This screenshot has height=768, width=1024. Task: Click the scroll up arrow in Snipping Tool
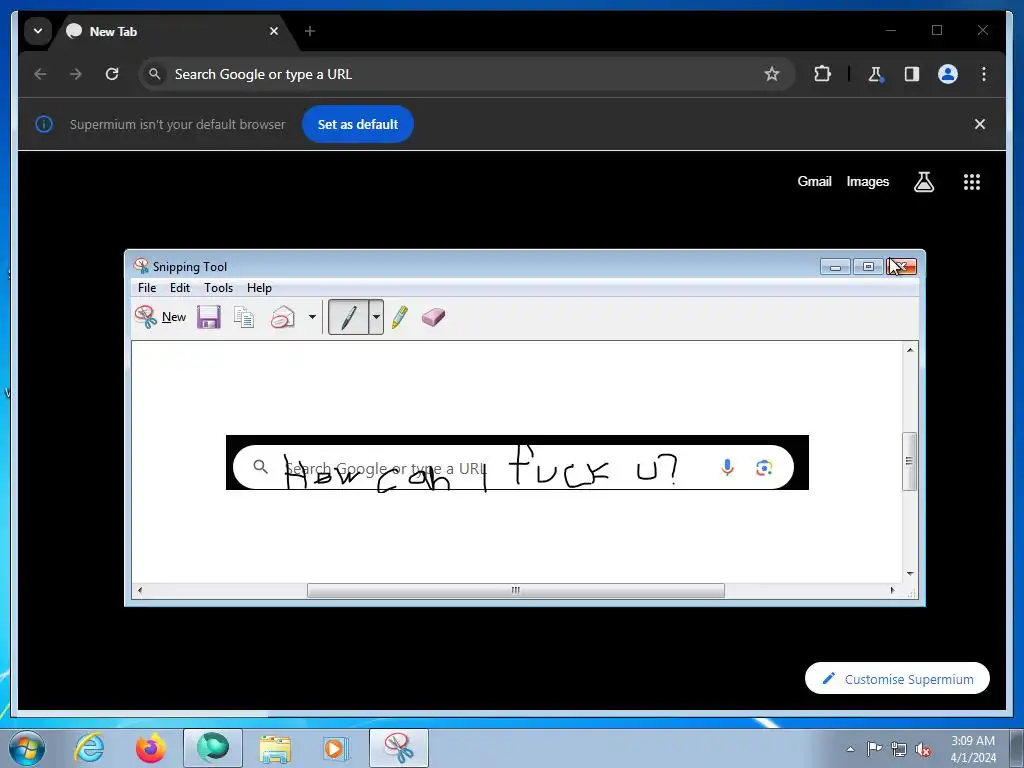(910, 350)
